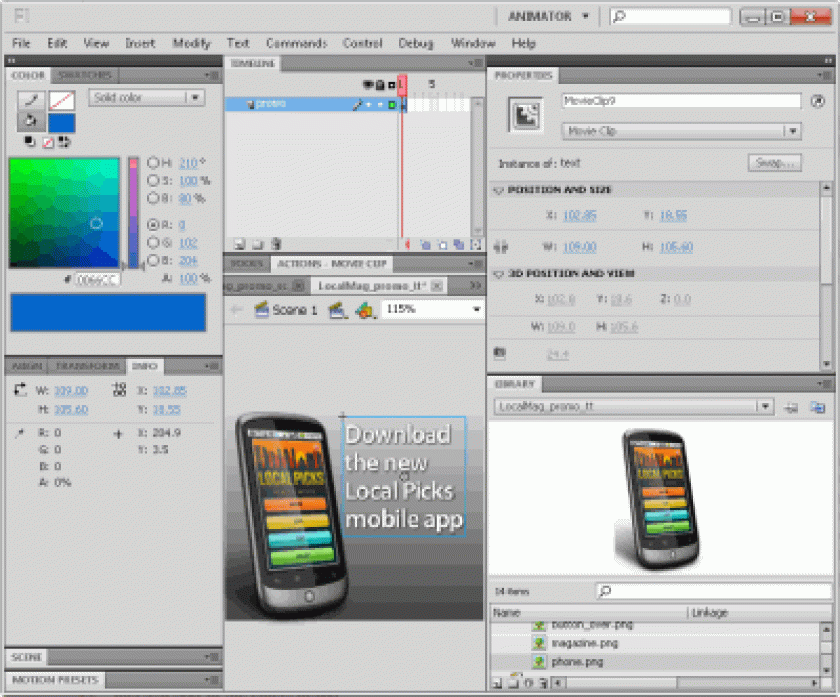This screenshot has height=697, width=840.
Task: Click the Swap button
Action: [775, 163]
